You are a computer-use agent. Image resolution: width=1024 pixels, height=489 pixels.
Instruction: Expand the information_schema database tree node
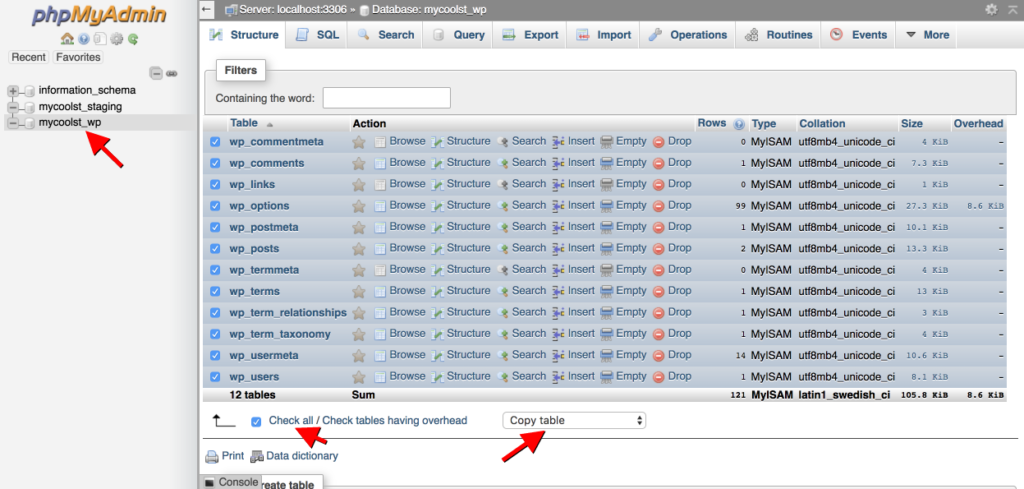[x=13, y=91]
